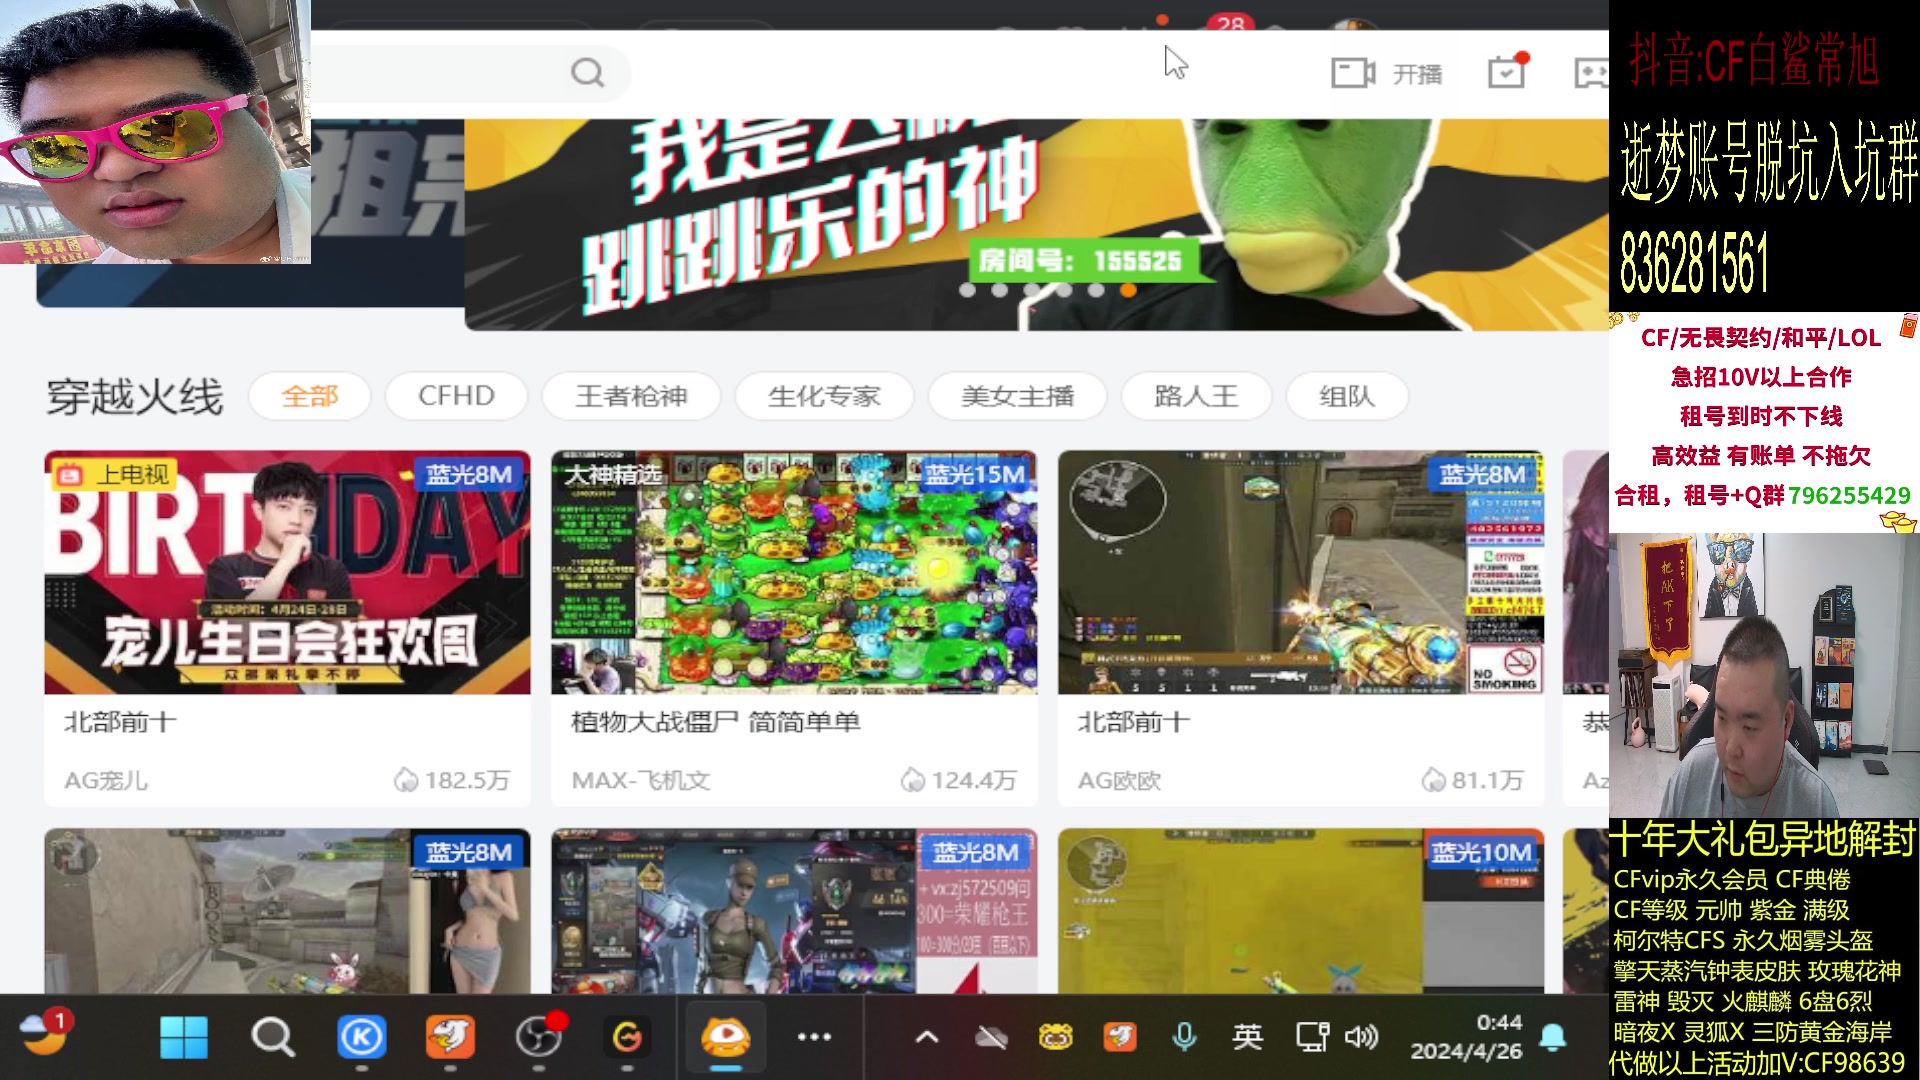Click the 开播 camera icon to start streaming
Viewport: 1920px width, 1080px height.
(x=1355, y=71)
